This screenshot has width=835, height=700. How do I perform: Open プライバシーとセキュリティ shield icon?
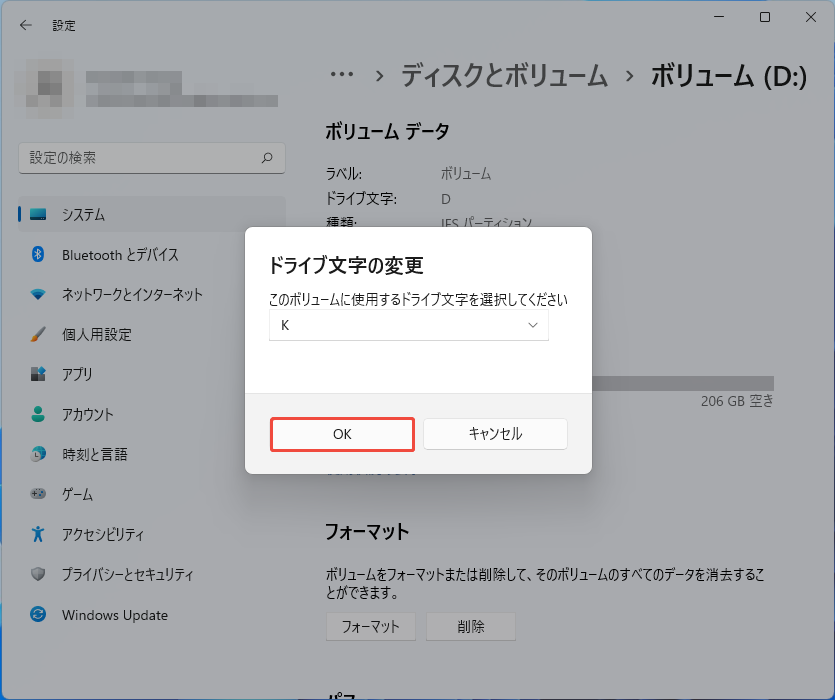pyautogui.click(x=38, y=574)
